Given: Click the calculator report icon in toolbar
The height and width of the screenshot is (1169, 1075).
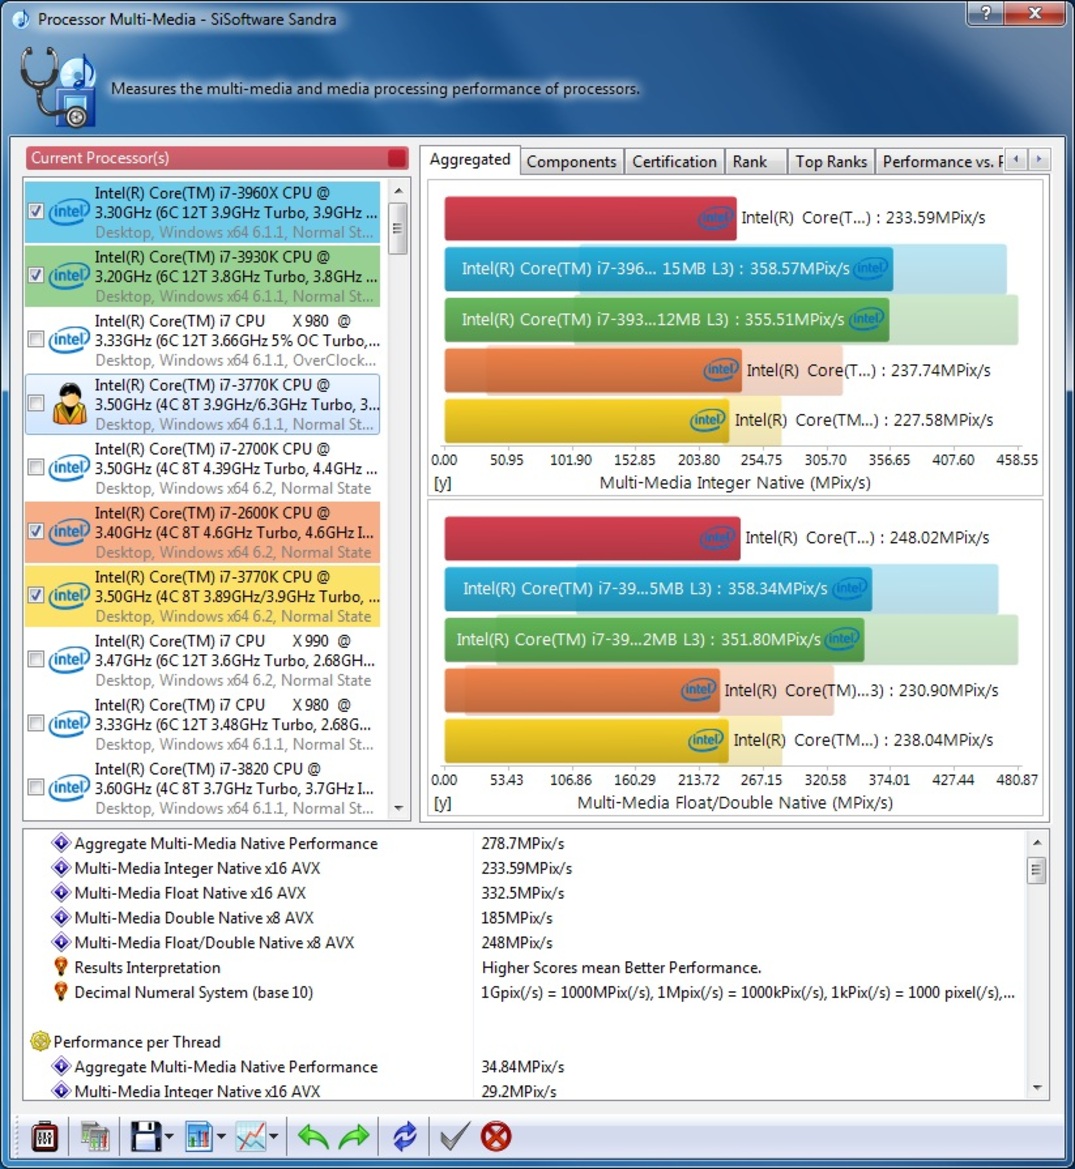Looking at the screenshot, I should [95, 1136].
